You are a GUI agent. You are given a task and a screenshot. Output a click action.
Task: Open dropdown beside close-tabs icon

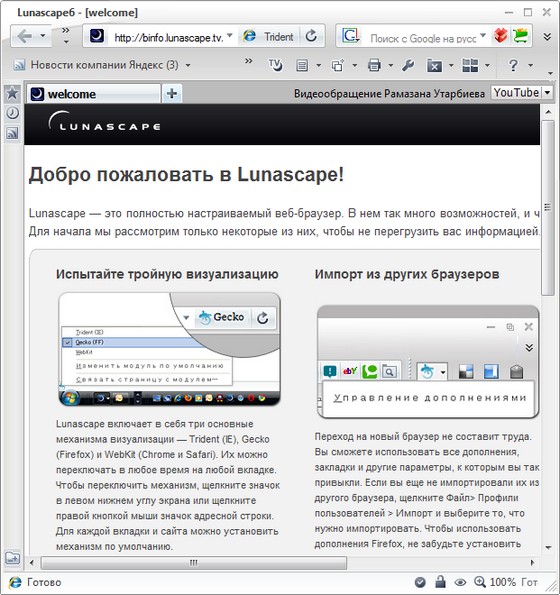[451, 66]
